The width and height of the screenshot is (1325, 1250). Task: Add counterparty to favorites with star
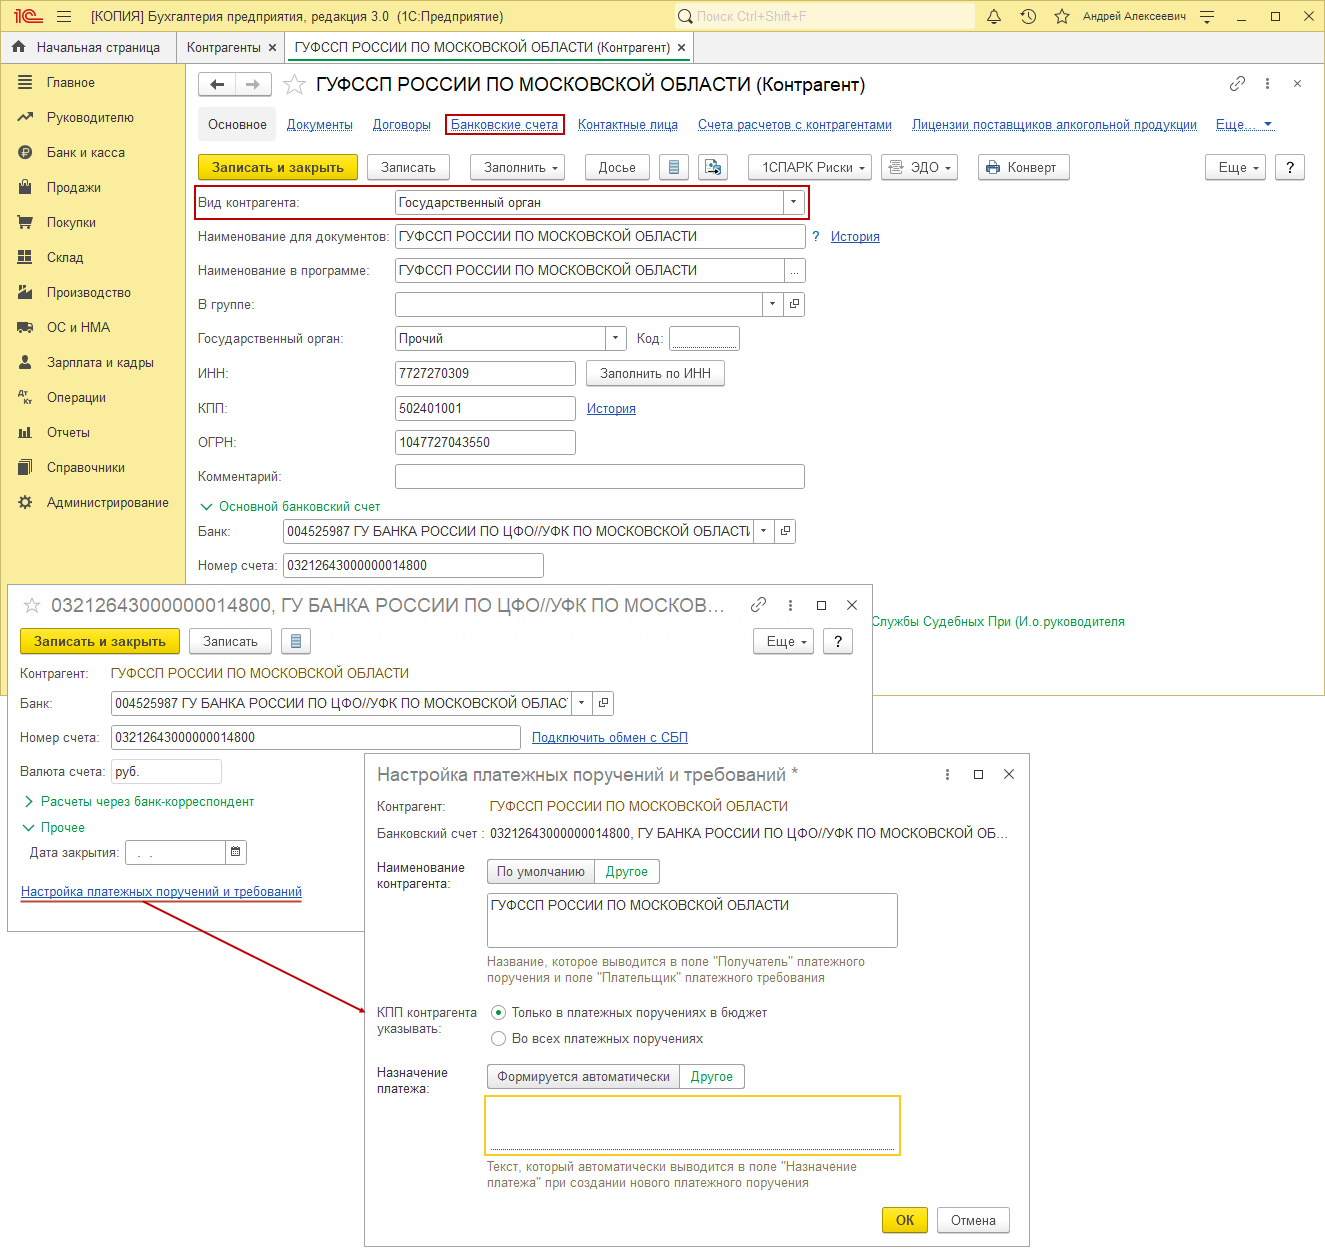pos(294,85)
